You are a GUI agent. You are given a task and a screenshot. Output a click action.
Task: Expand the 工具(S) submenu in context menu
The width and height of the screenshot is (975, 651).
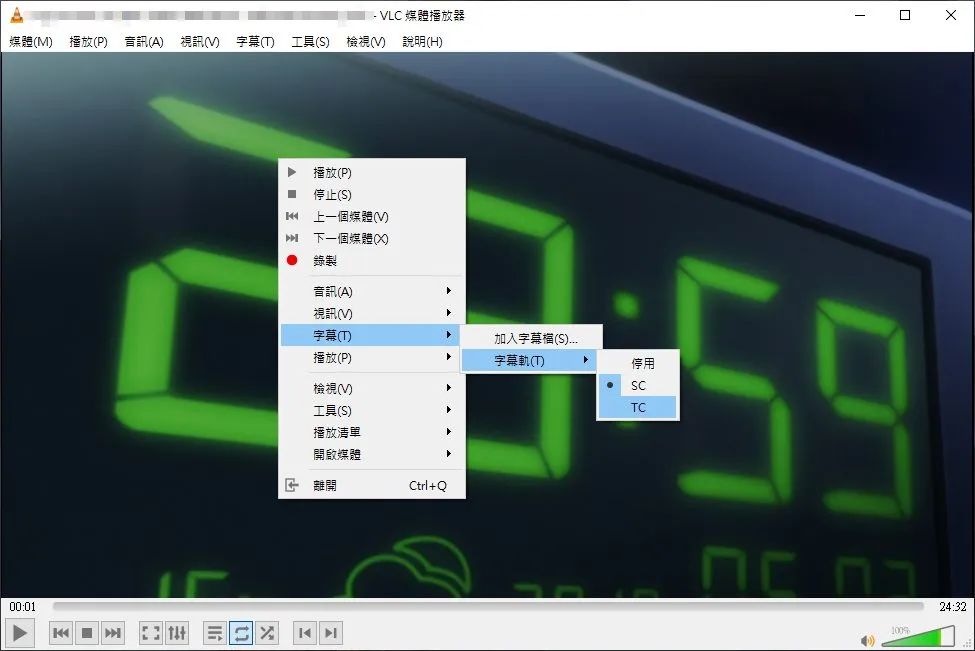[x=372, y=410]
